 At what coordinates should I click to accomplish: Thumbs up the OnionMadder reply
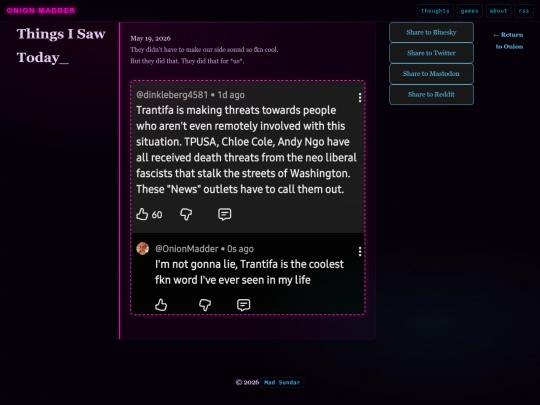point(161,305)
